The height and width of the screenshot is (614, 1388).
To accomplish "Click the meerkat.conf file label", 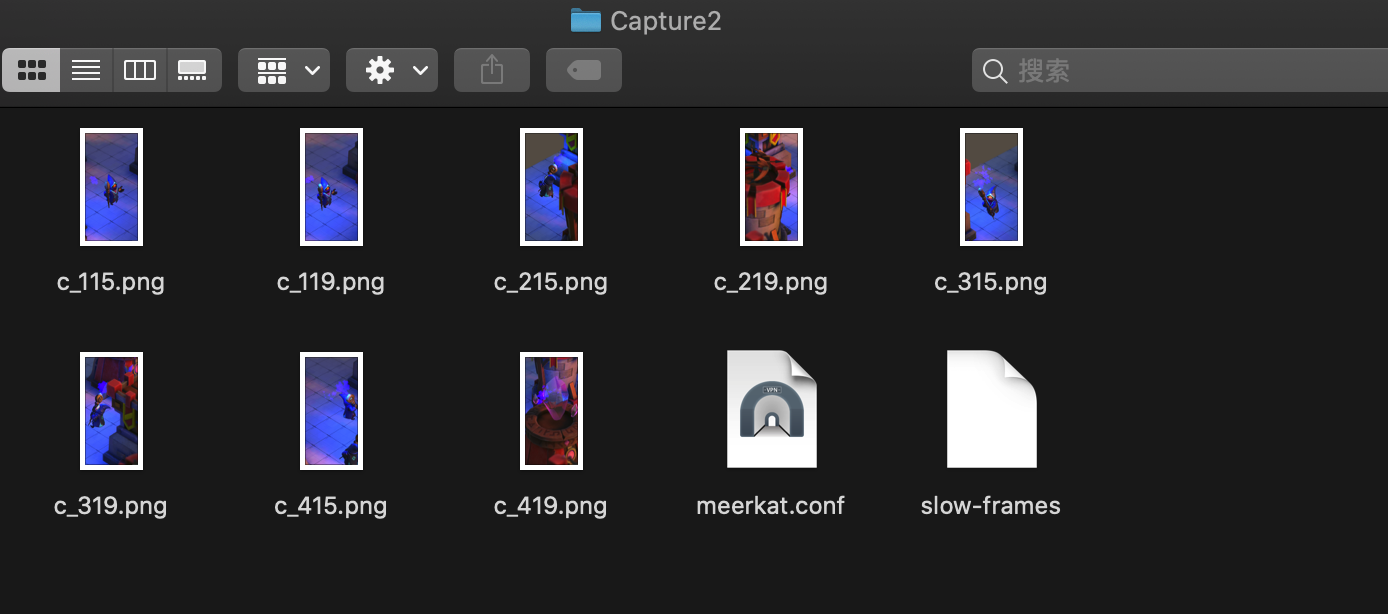I will click(x=771, y=506).
